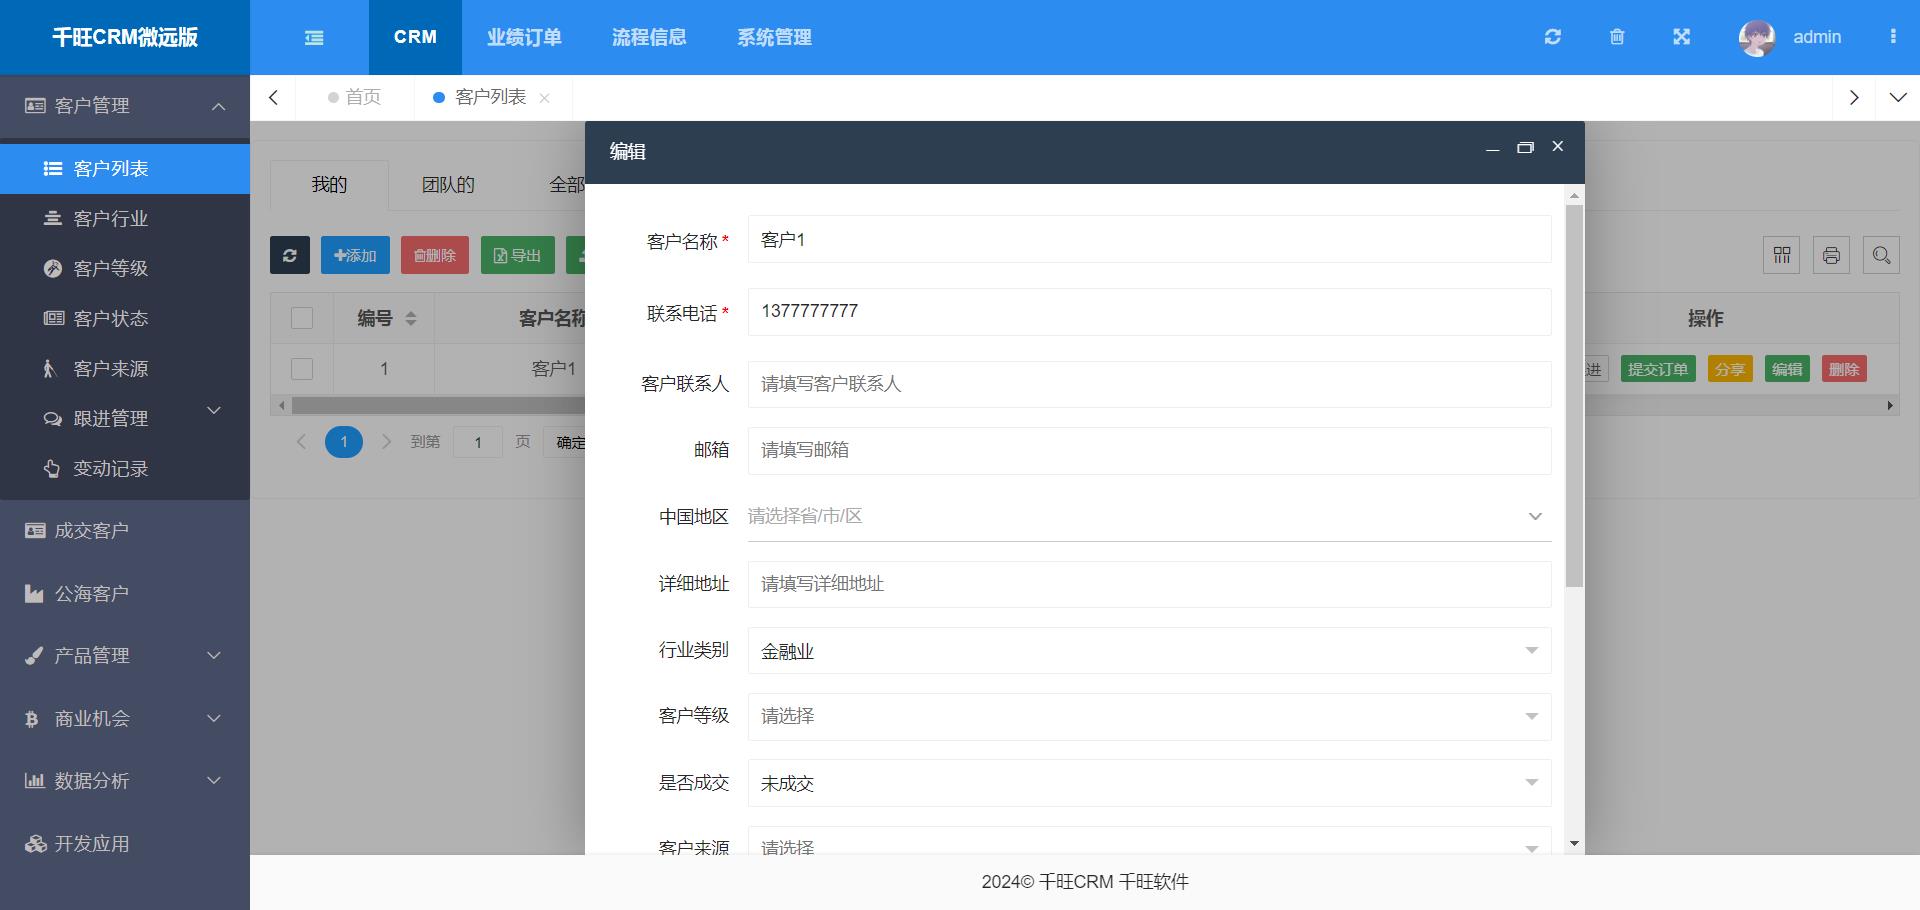Image resolution: width=1920 pixels, height=910 pixels.
Task: Click the print icon in table toolbar
Action: point(1831,255)
